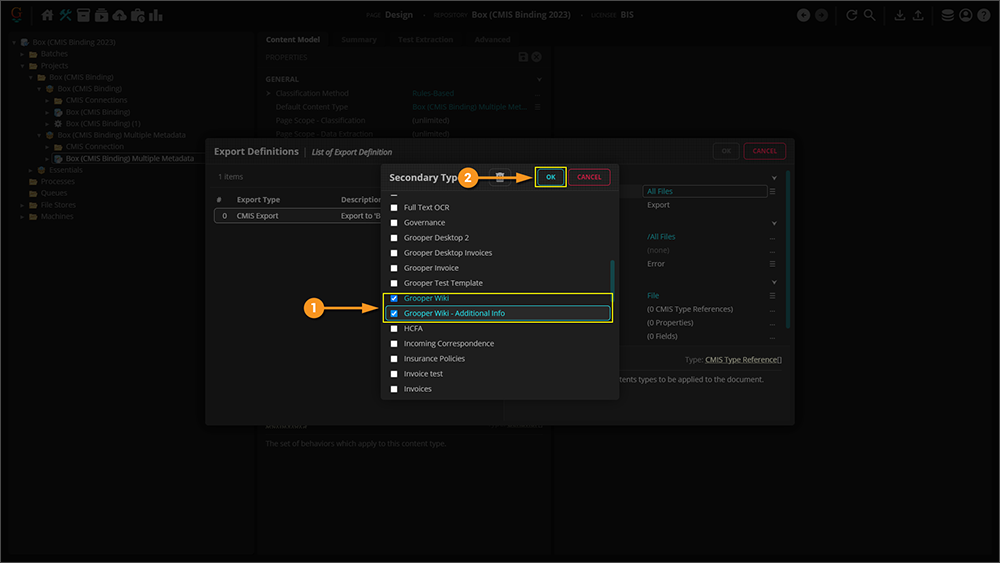Click the refresh icon in top bar
The width and height of the screenshot is (1000, 563).
[851, 15]
